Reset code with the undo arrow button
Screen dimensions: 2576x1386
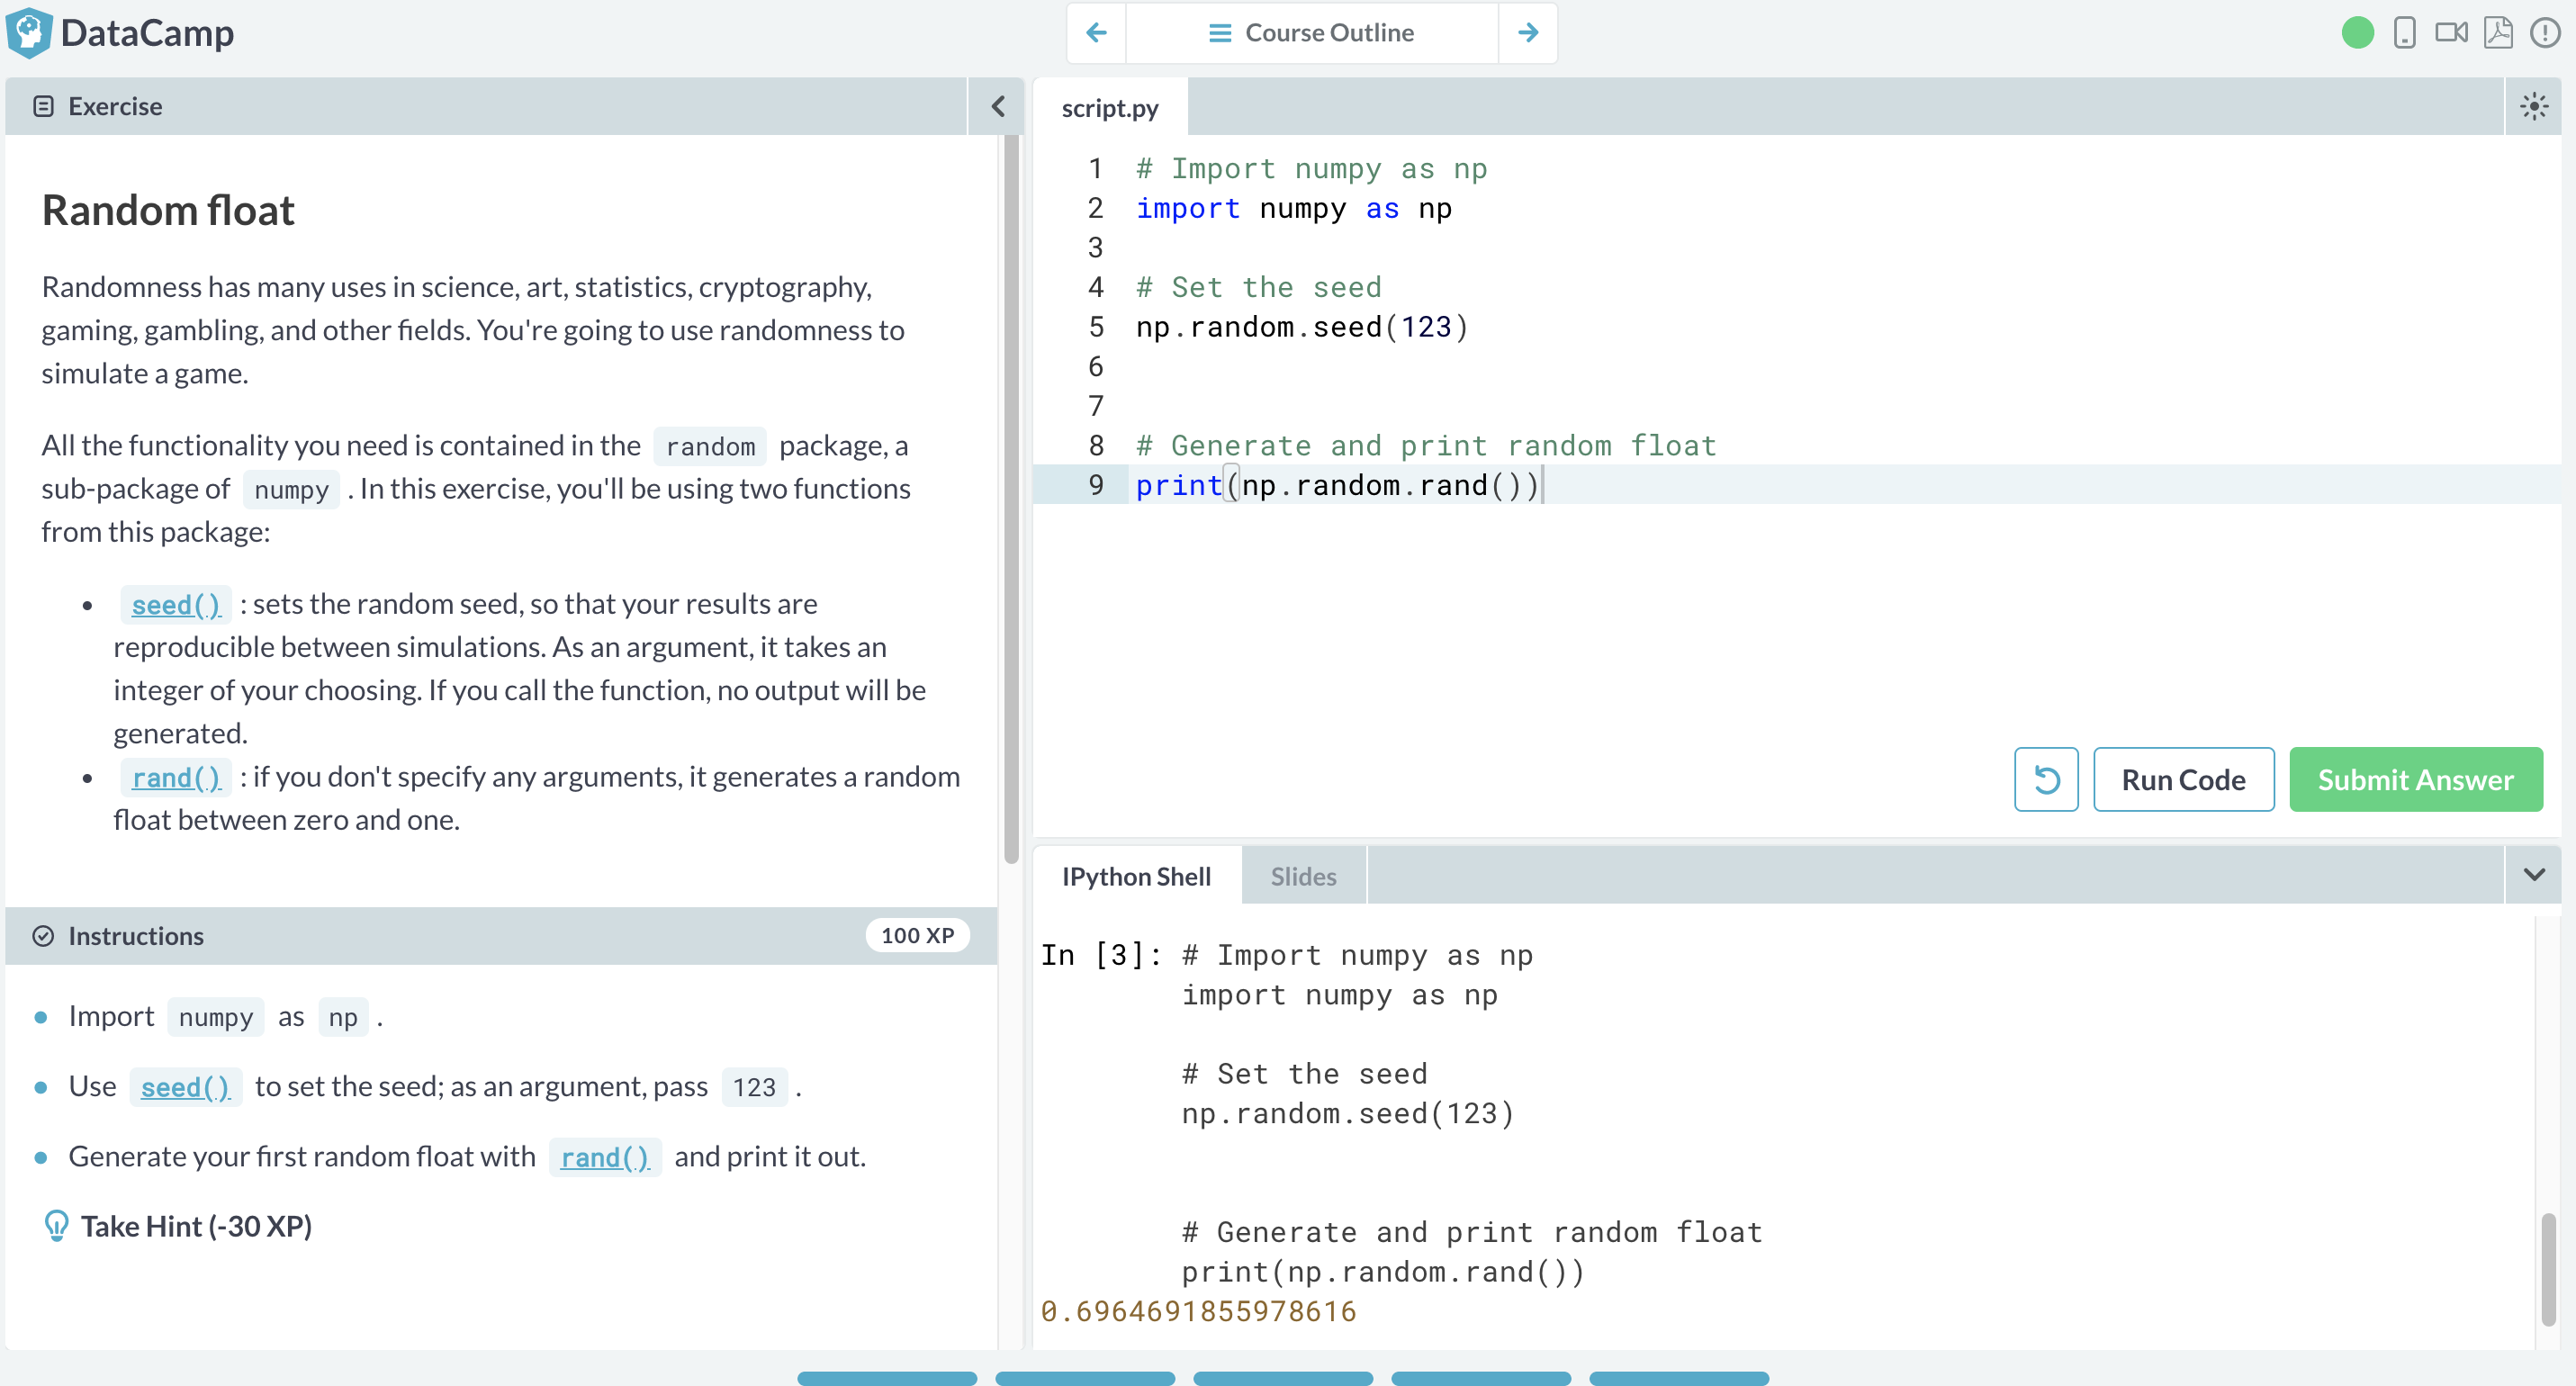tap(2045, 779)
